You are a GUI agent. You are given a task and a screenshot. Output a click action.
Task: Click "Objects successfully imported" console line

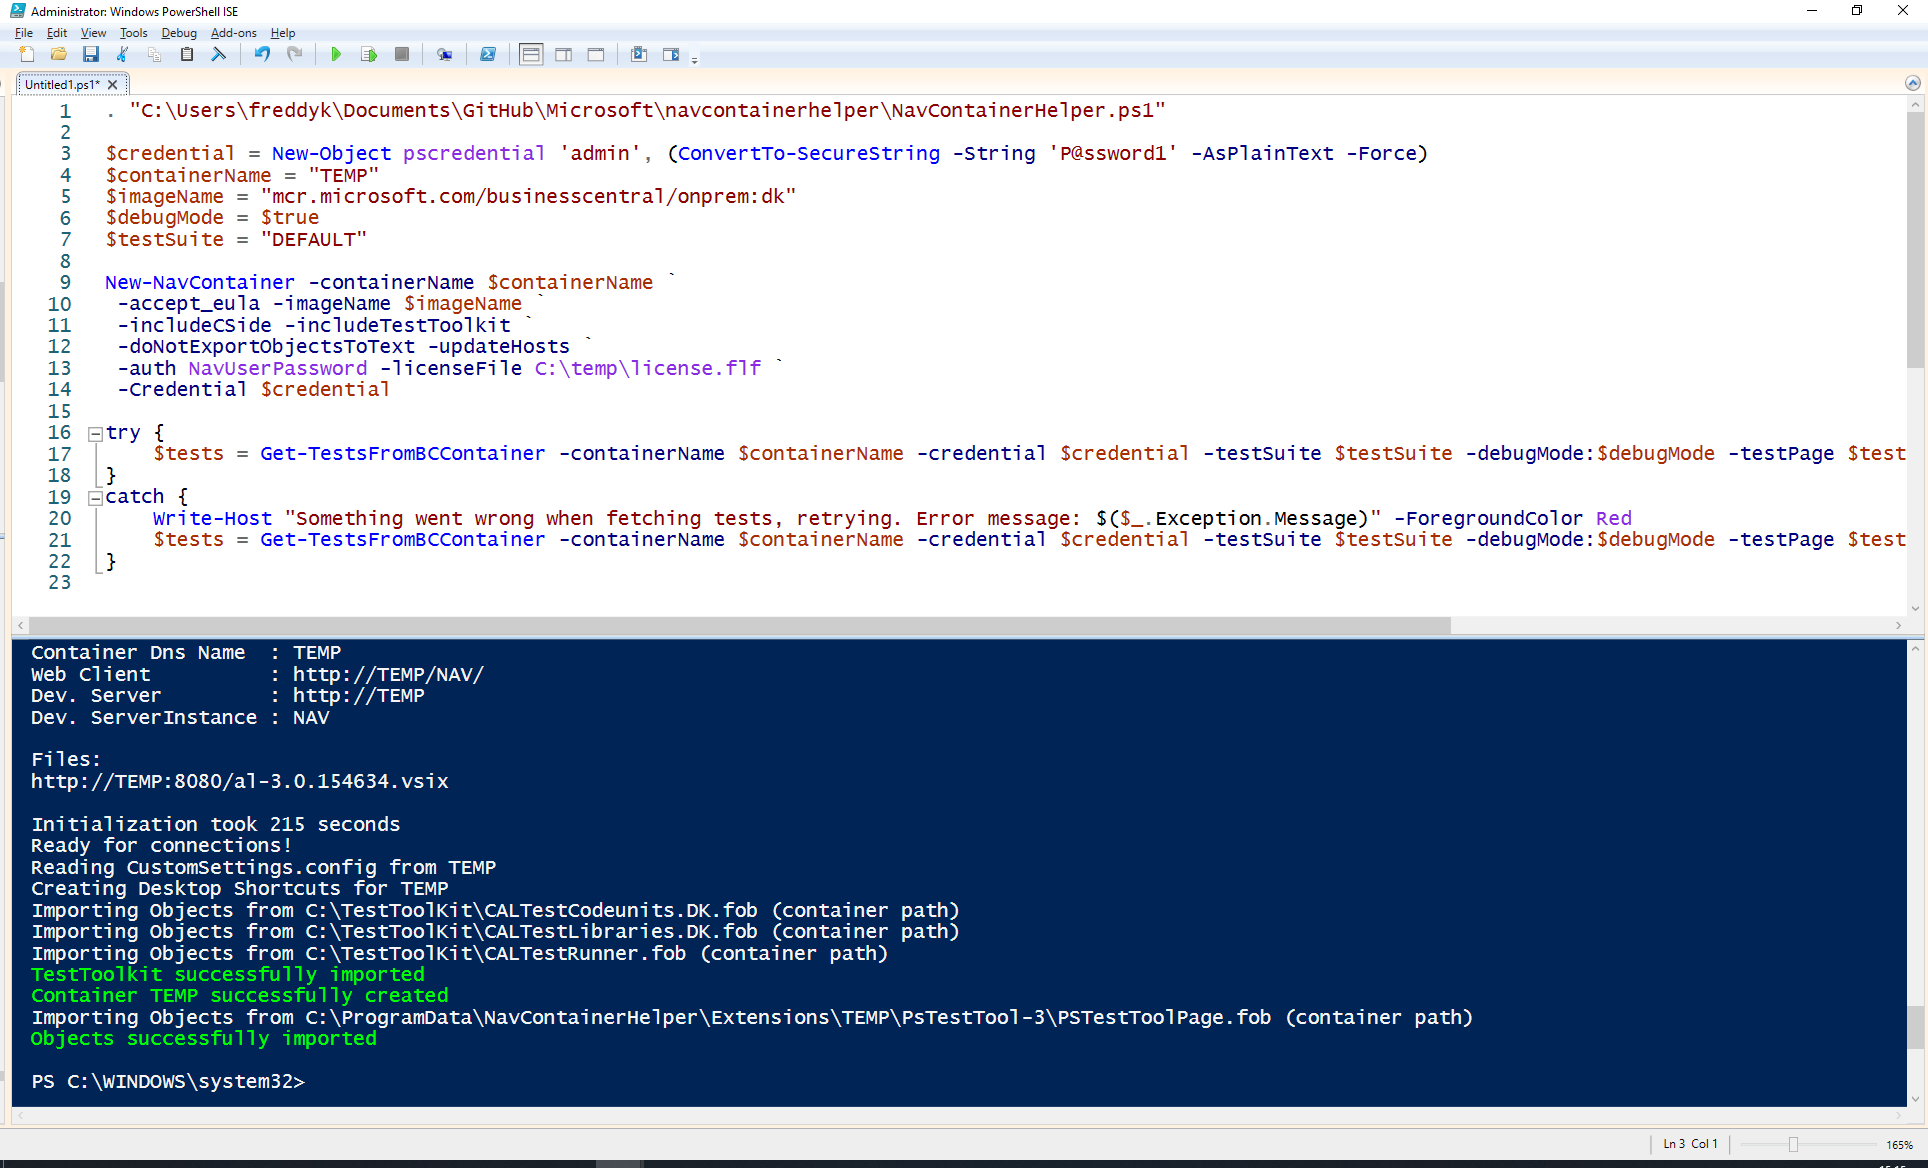click(203, 1039)
